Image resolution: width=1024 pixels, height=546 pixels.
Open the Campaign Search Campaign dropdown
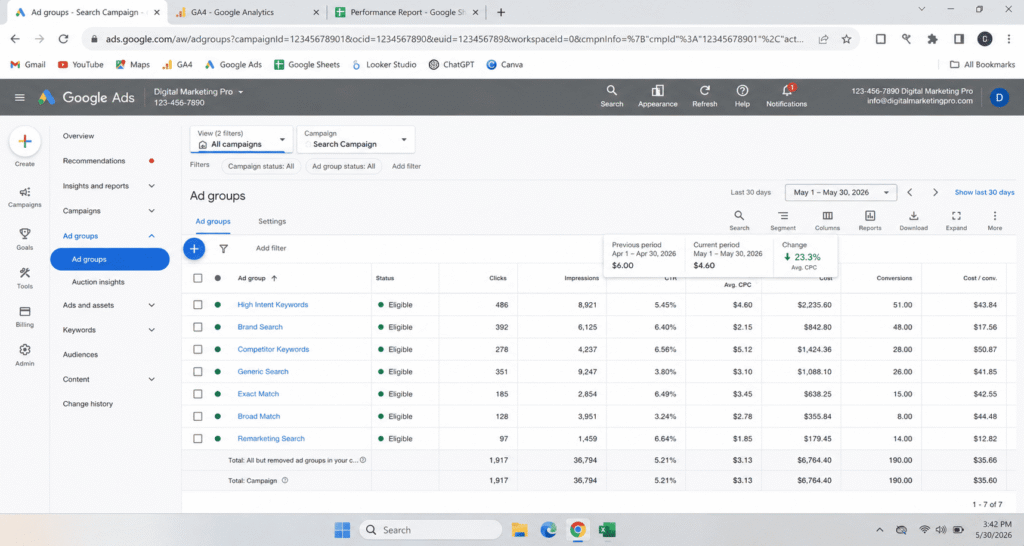356,139
